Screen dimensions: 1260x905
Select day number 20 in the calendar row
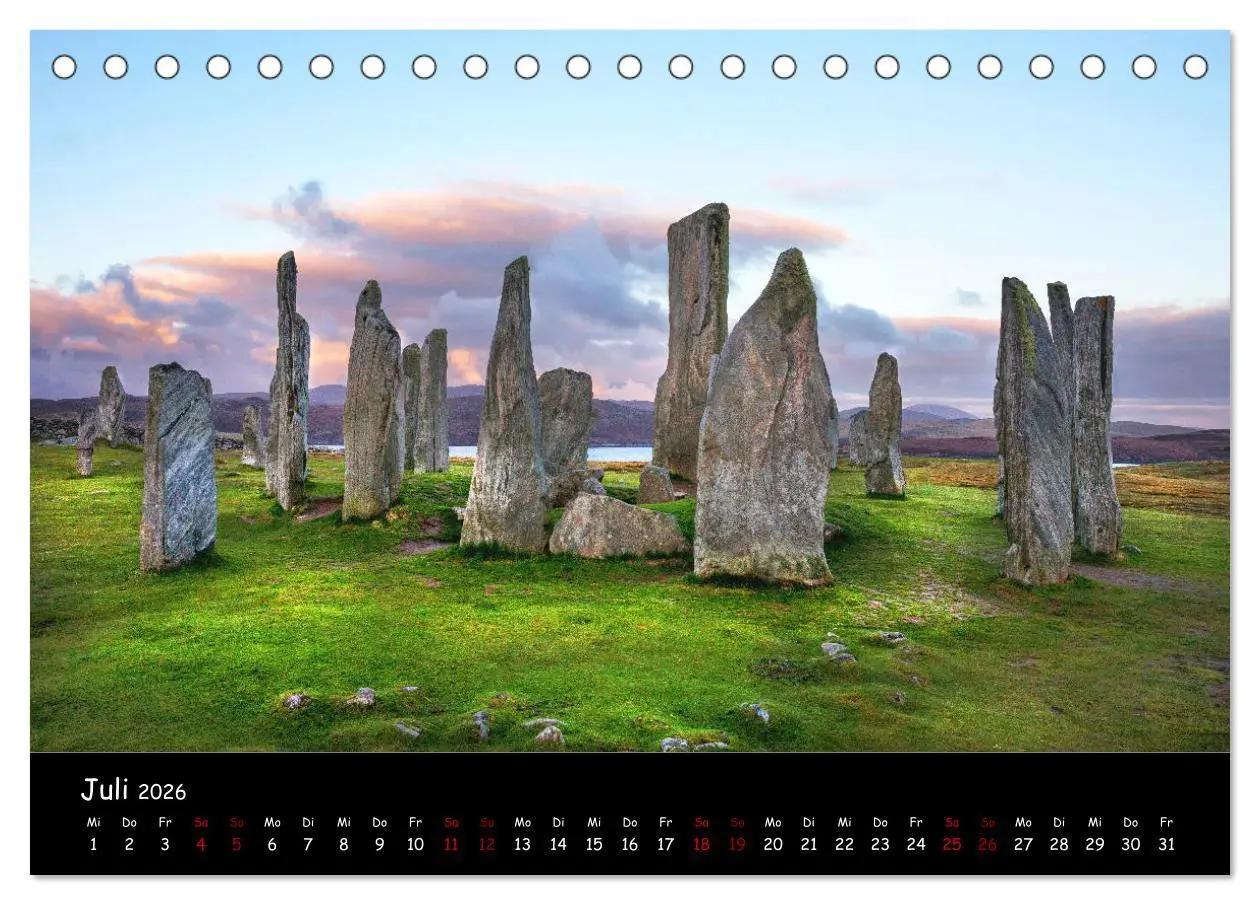pyautogui.click(x=773, y=844)
